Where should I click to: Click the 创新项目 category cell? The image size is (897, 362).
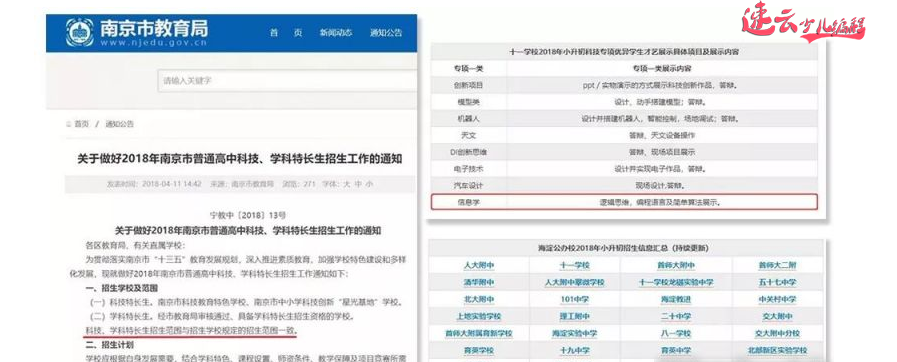[469, 85]
